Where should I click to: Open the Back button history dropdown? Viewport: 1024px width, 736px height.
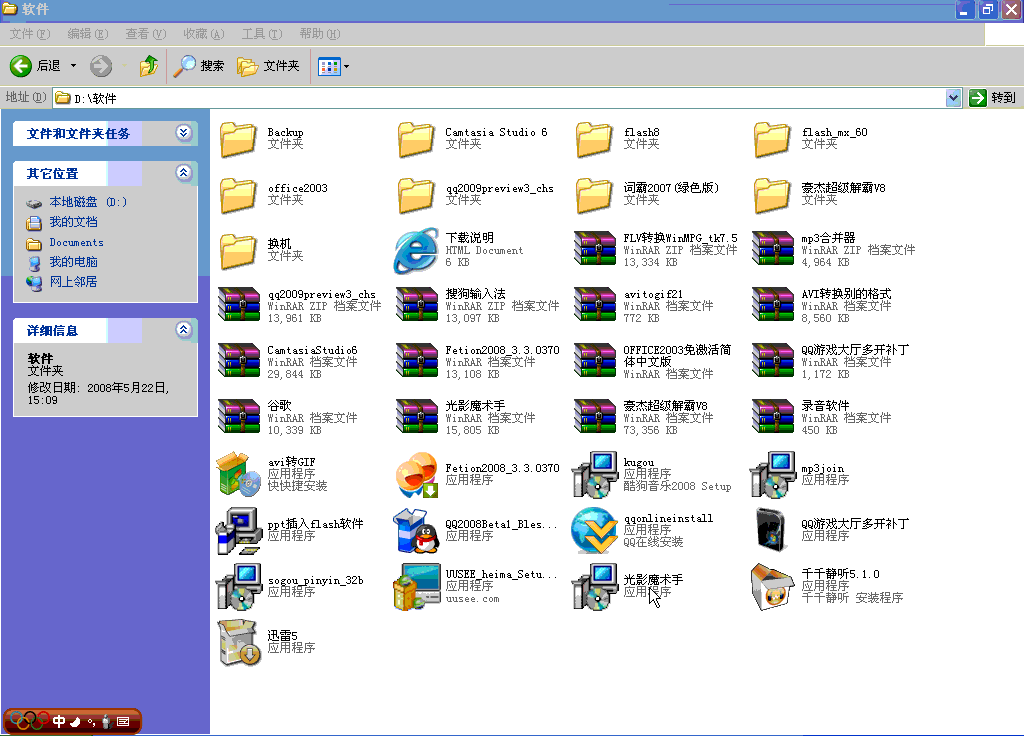pyautogui.click(x=73, y=66)
